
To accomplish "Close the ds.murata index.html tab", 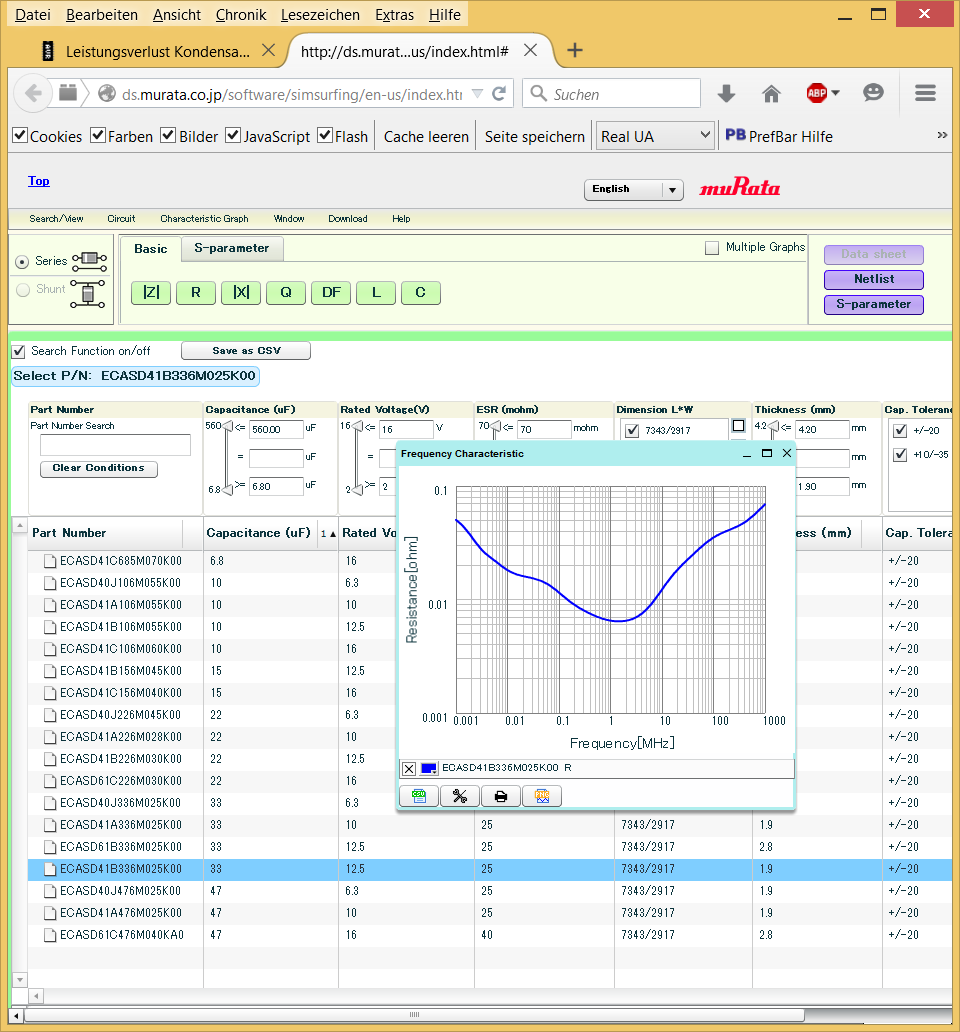I will 531,50.
